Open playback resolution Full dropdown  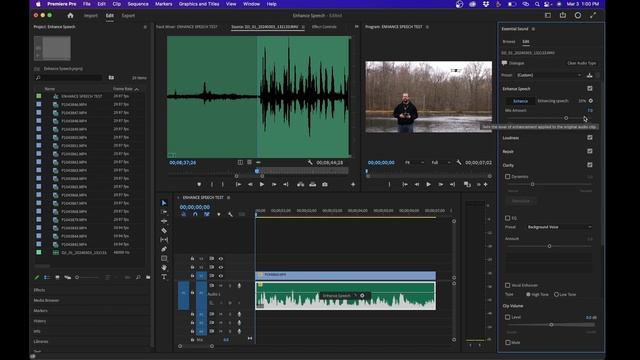441,162
